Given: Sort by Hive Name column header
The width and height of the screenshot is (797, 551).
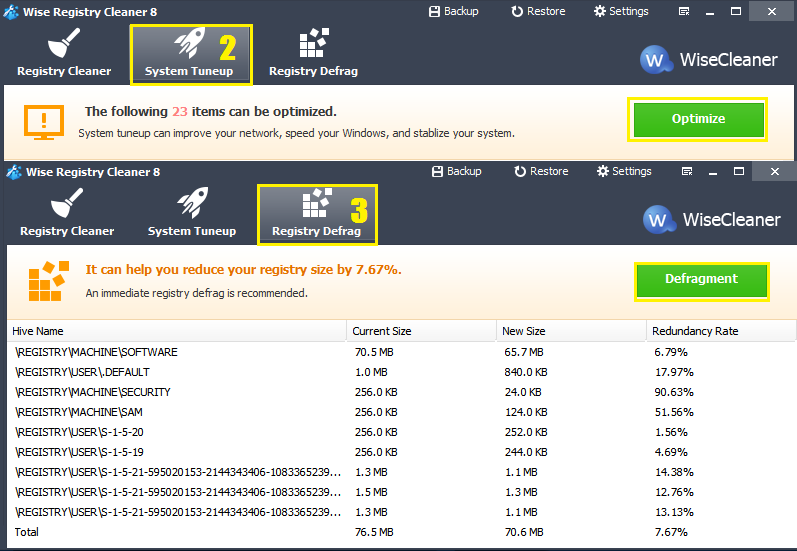Looking at the screenshot, I should coord(176,331).
